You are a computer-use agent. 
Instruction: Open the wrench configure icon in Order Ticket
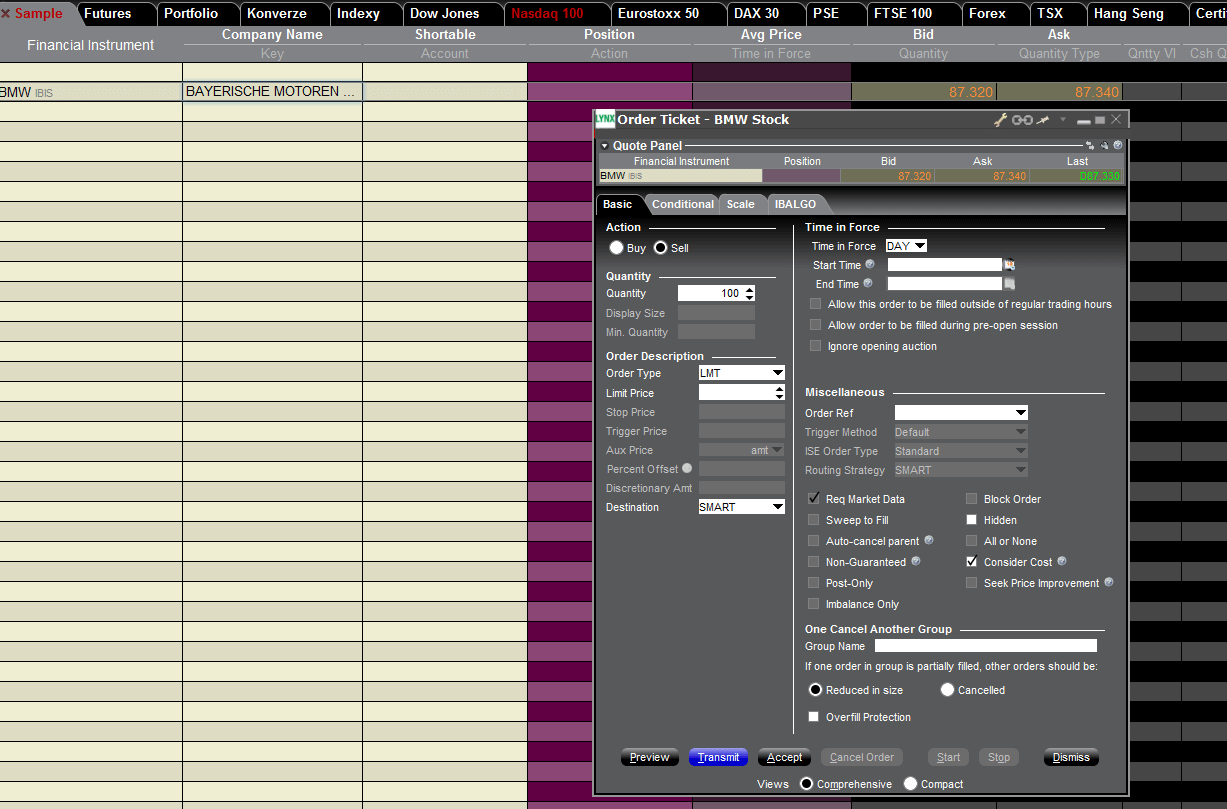[x=1000, y=120]
